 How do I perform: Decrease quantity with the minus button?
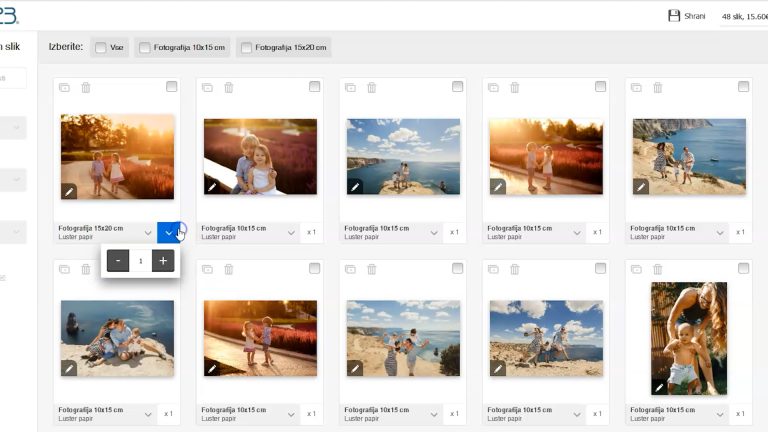pos(118,261)
